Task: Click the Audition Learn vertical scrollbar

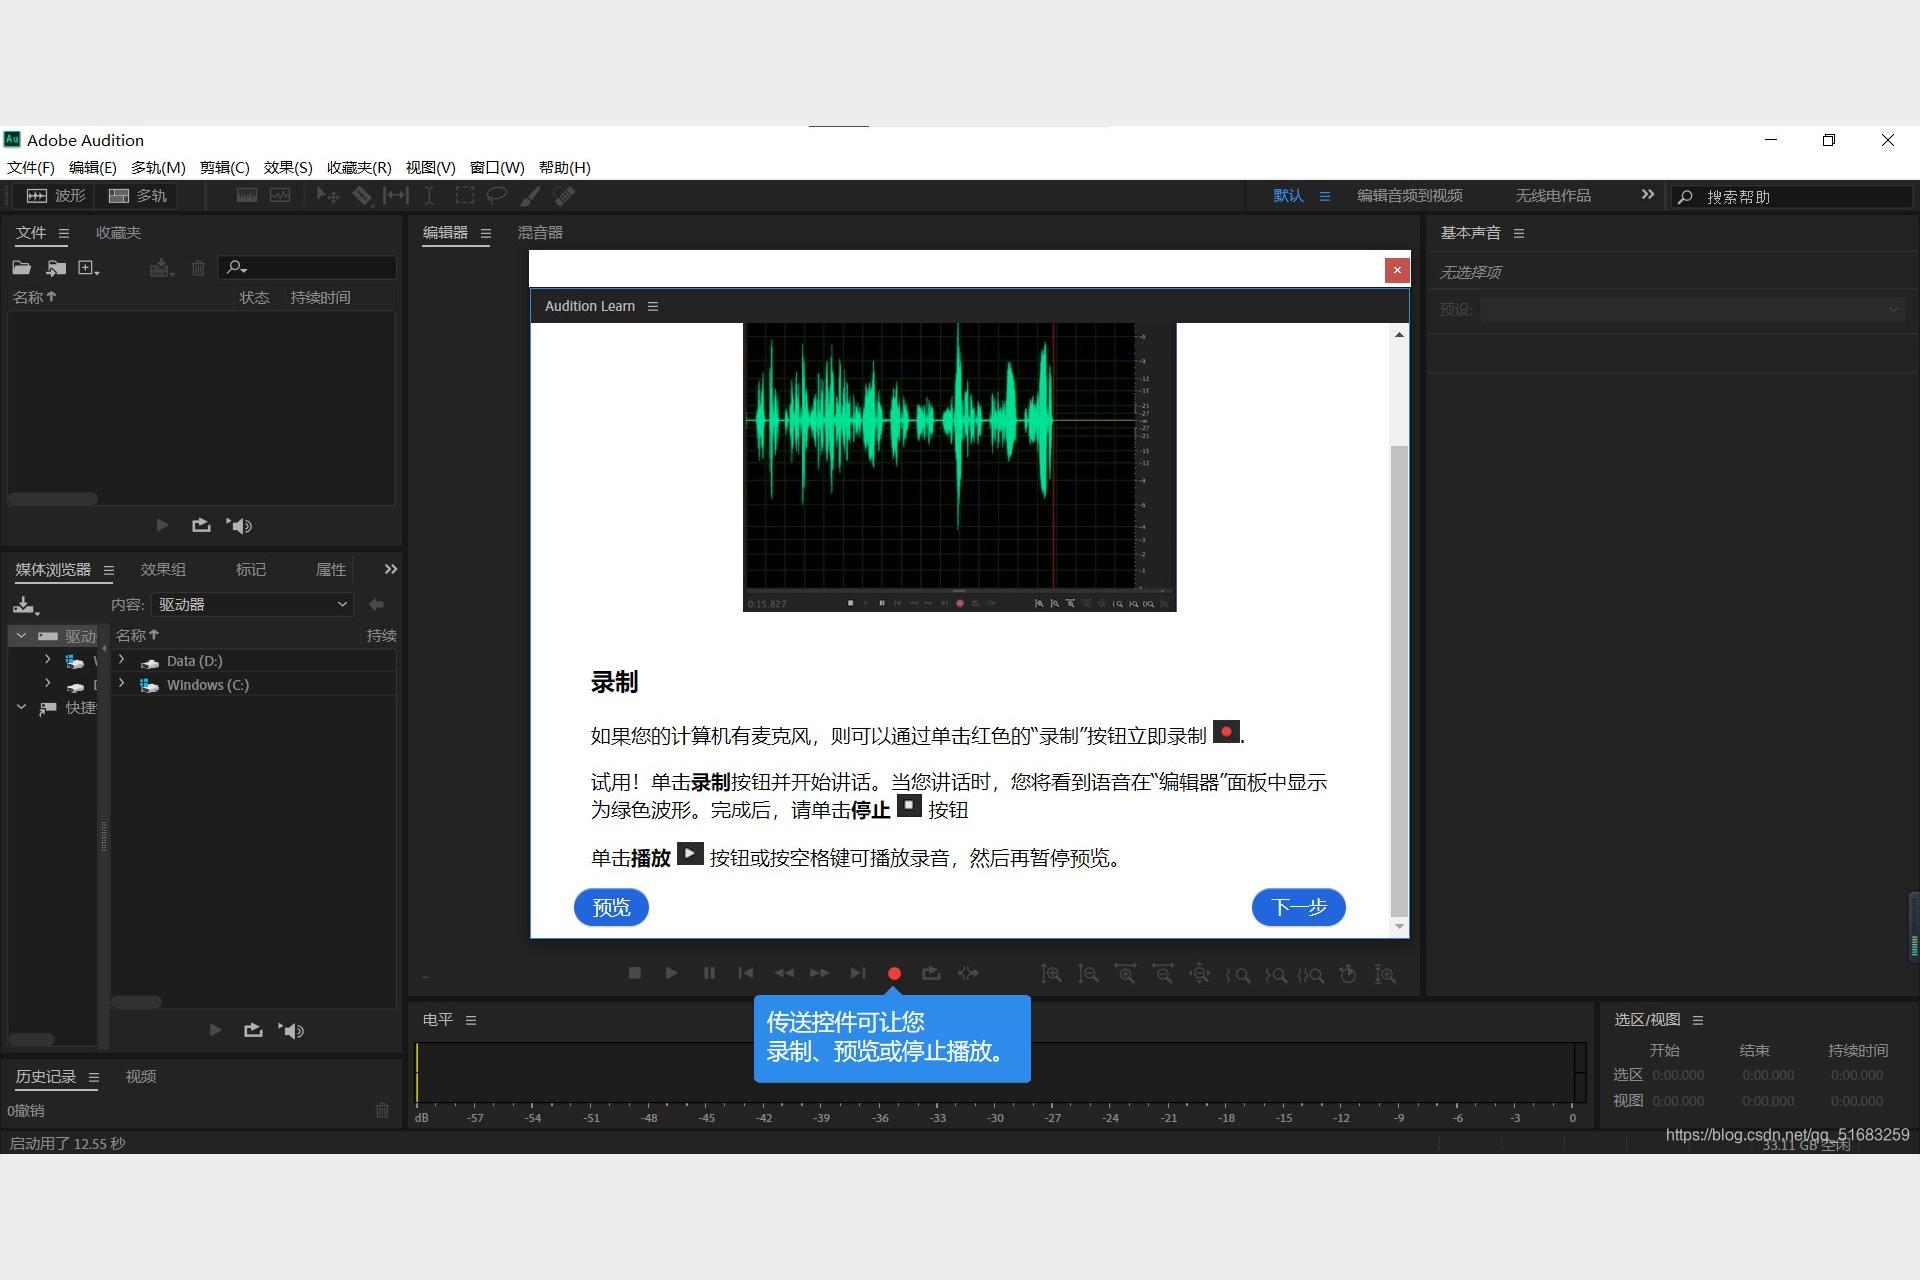Action: [1399, 680]
